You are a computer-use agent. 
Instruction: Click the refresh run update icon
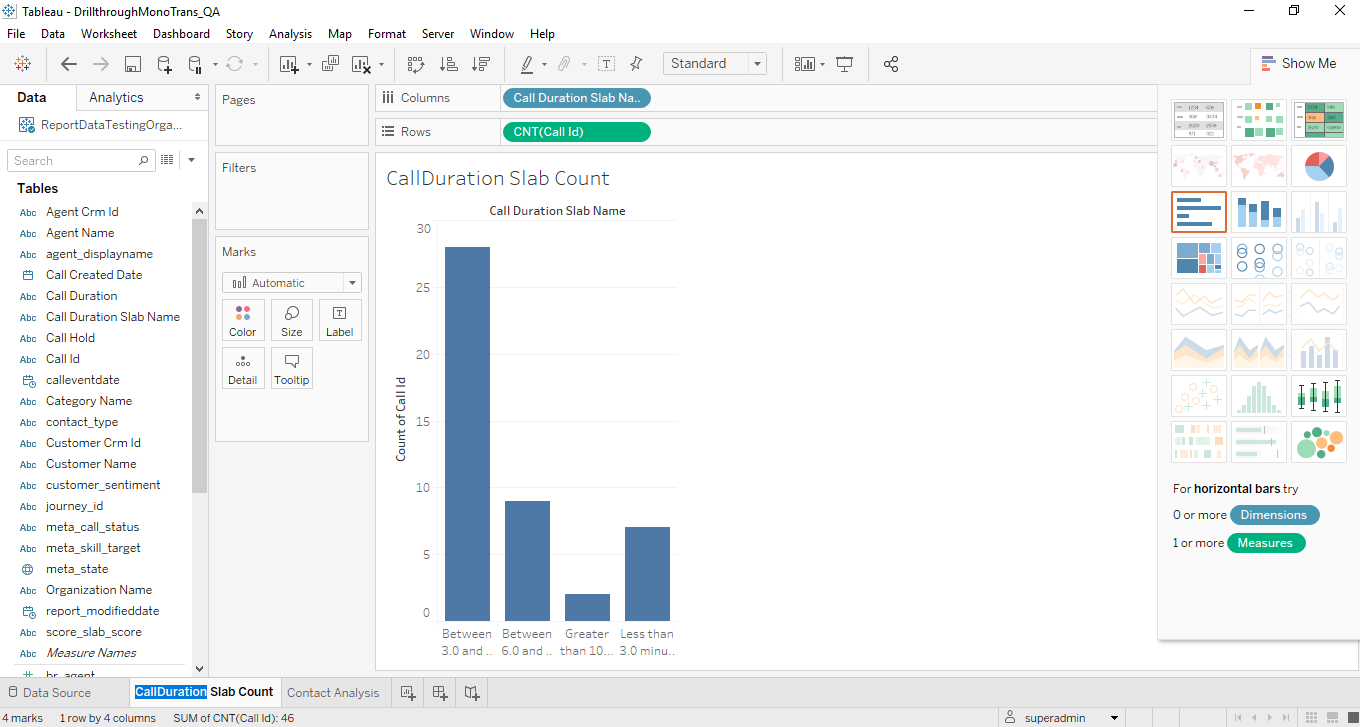pos(234,64)
